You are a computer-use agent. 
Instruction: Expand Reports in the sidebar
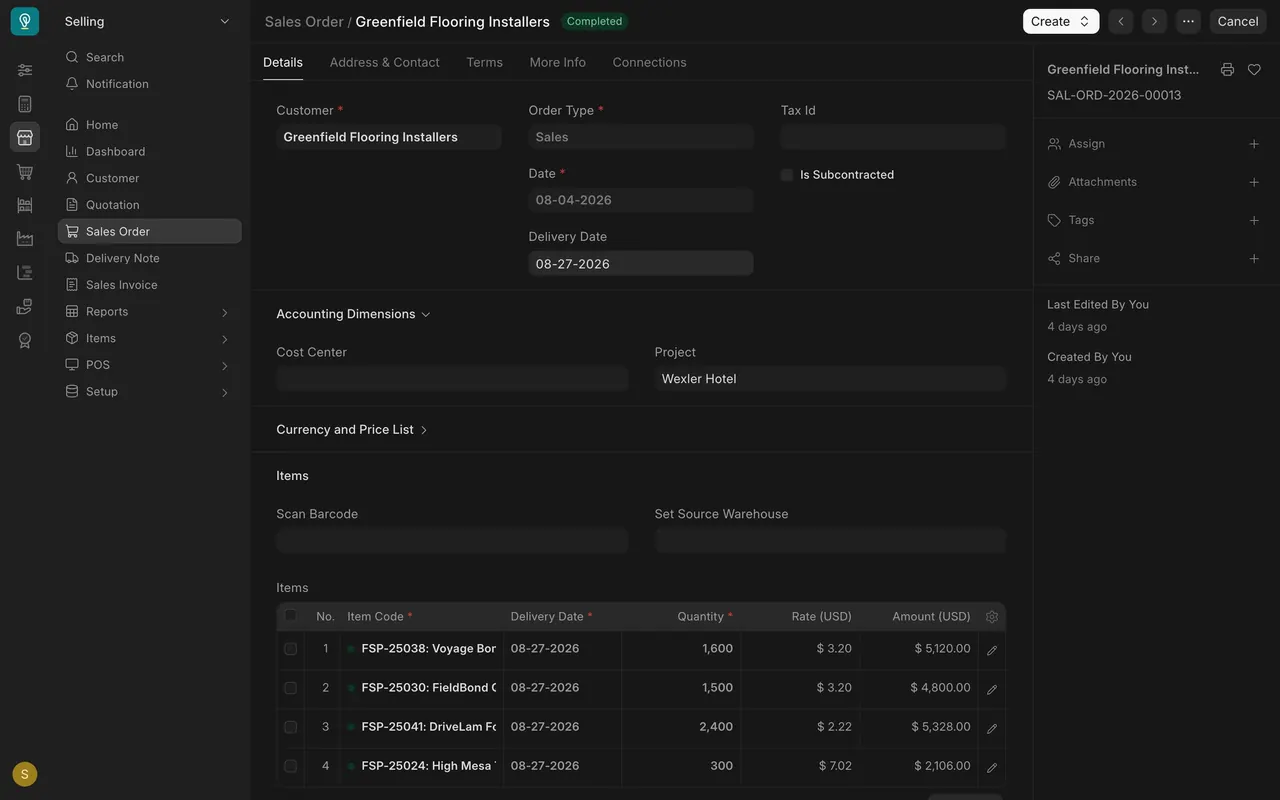[x=149, y=312]
